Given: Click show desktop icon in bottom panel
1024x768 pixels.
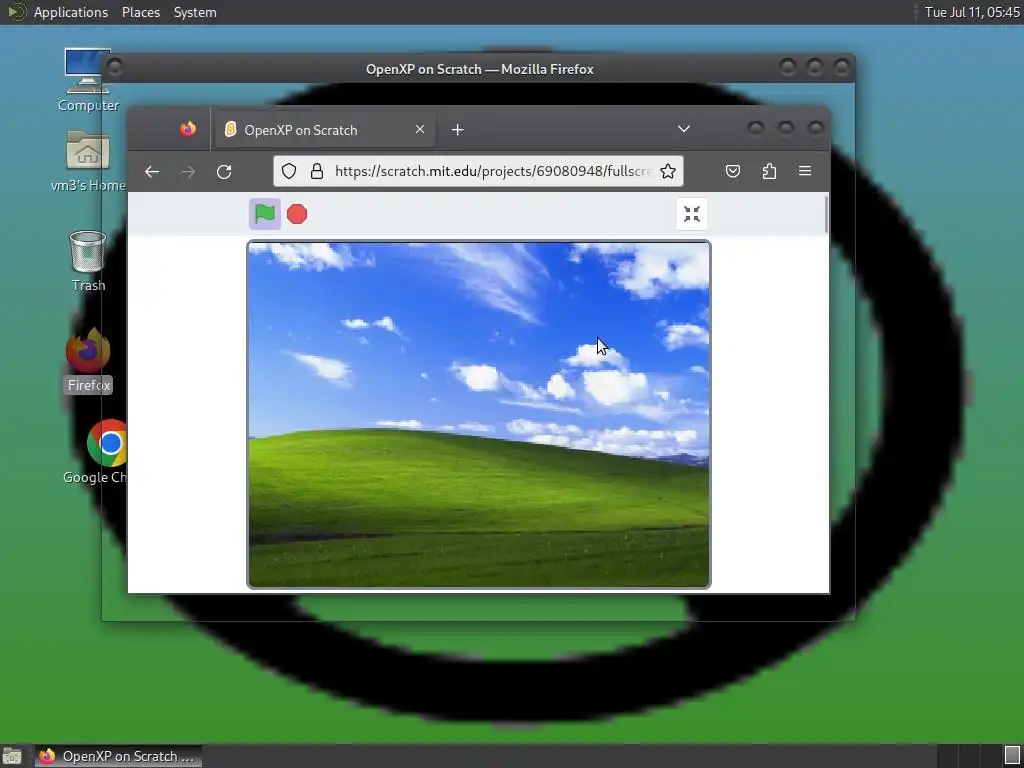Looking at the screenshot, I should [12, 756].
